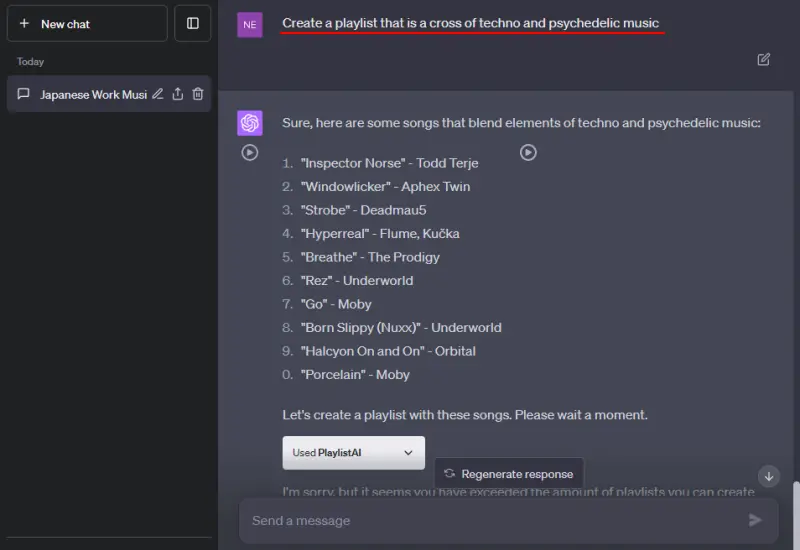Click Regenerate response

(509, 474)
